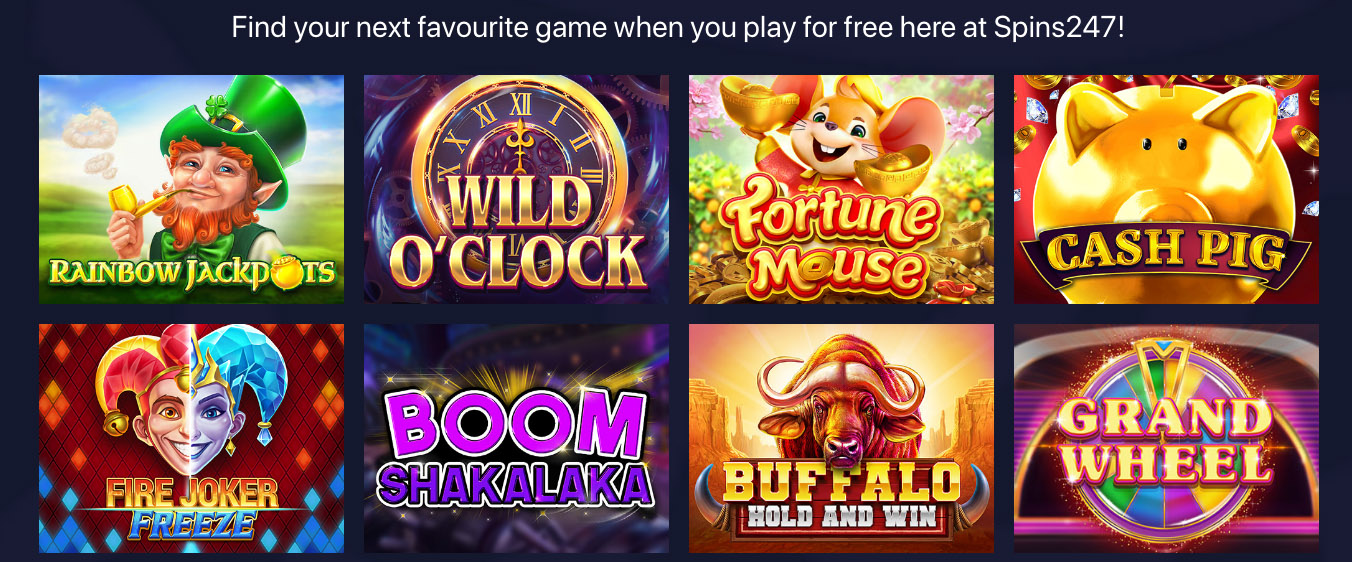Click the 'Freeze' icy blue lettering

(192, 523)
